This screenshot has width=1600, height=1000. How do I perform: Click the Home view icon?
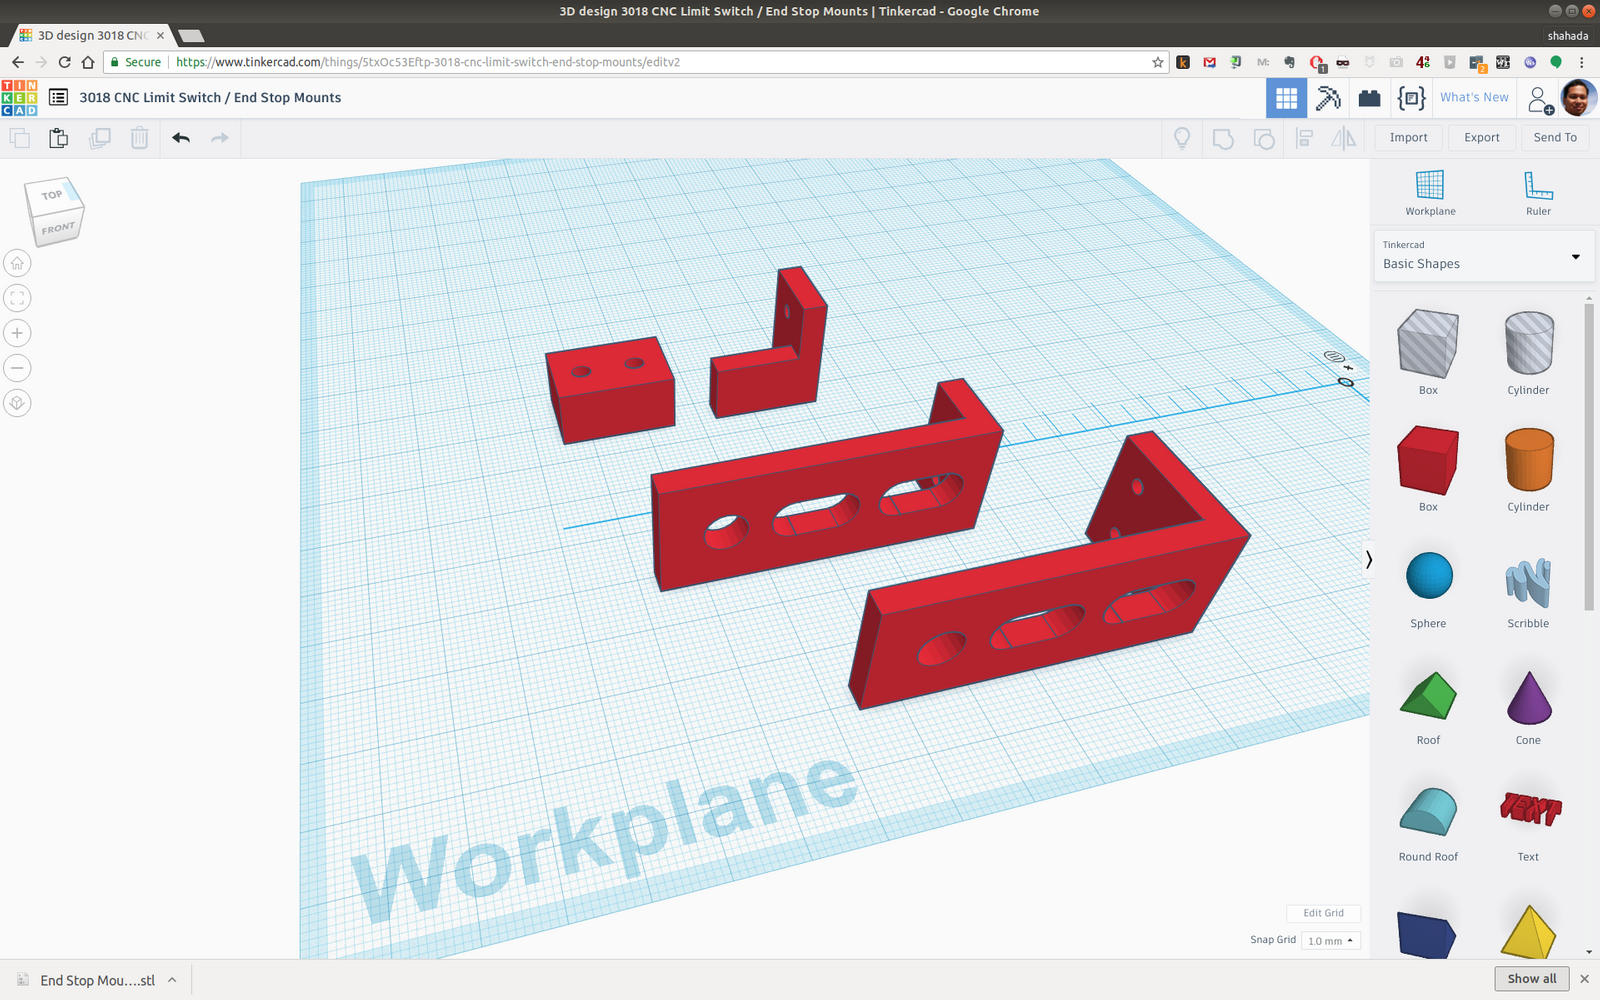coord(17,263)
